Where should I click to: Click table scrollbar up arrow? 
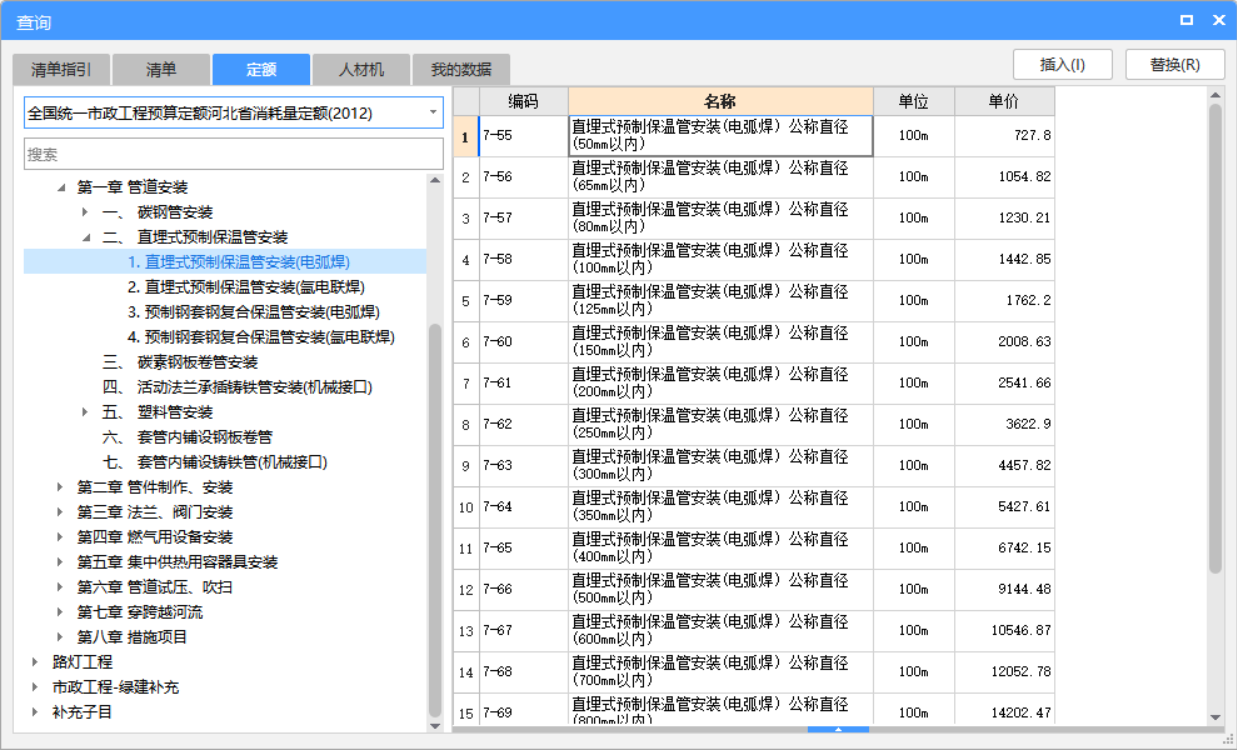1216,97
